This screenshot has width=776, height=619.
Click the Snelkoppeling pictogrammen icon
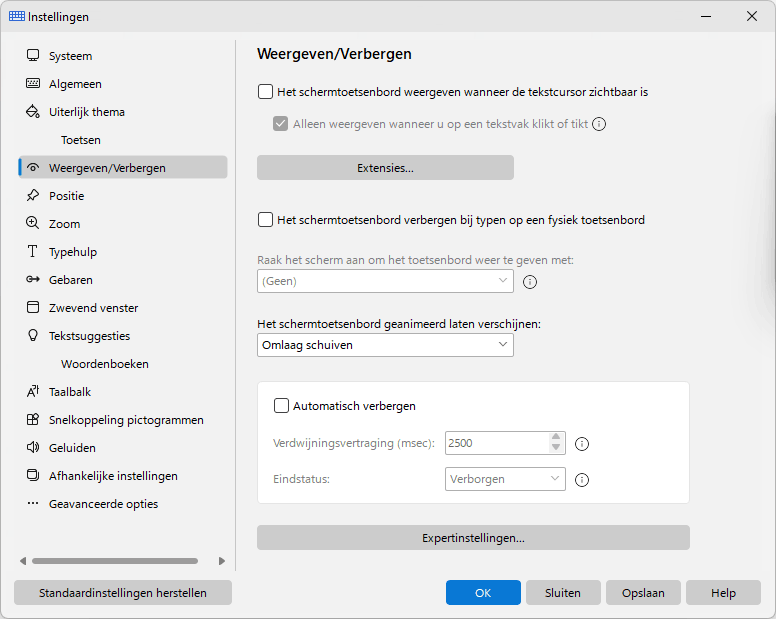pyautogui.click(x=33, y=420)
